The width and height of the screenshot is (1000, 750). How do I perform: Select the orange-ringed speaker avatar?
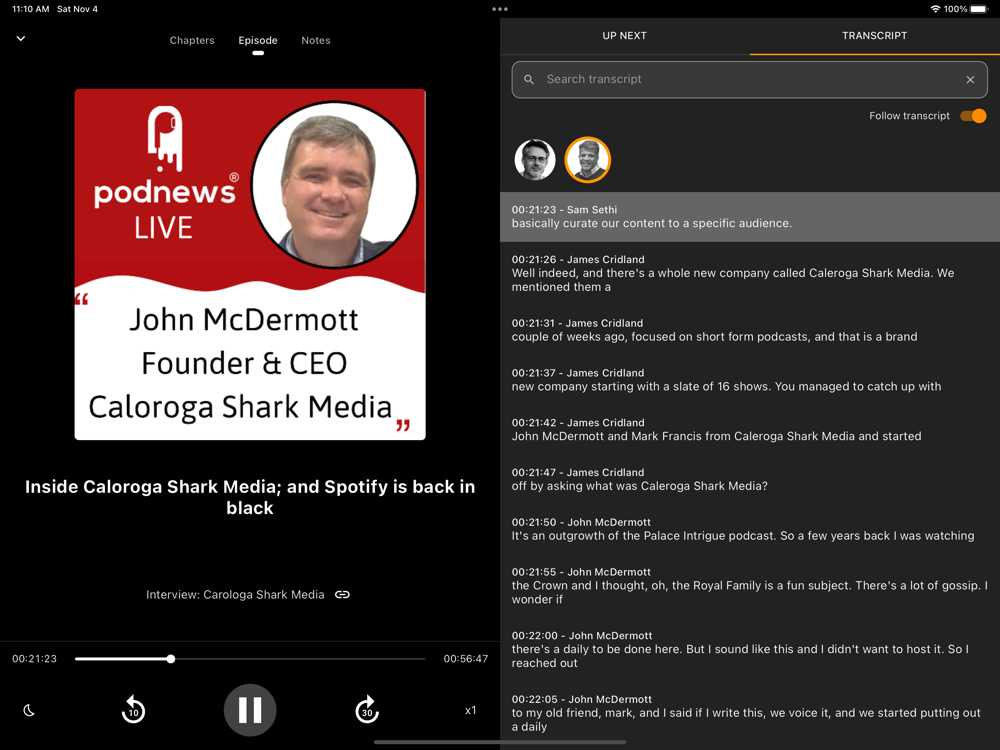(587, 159)
